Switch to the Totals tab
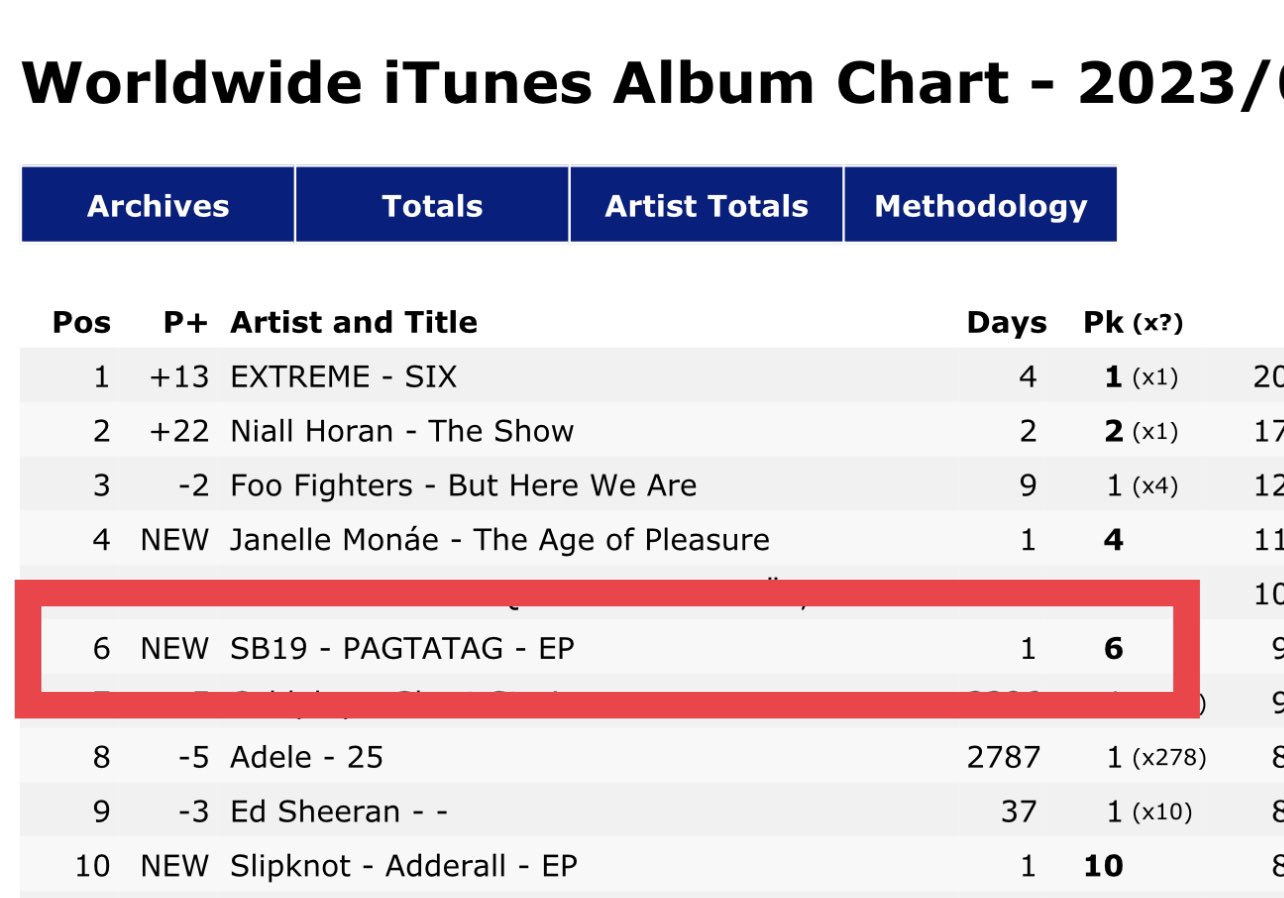This screenshot has width=1284, height=898. 432,205
